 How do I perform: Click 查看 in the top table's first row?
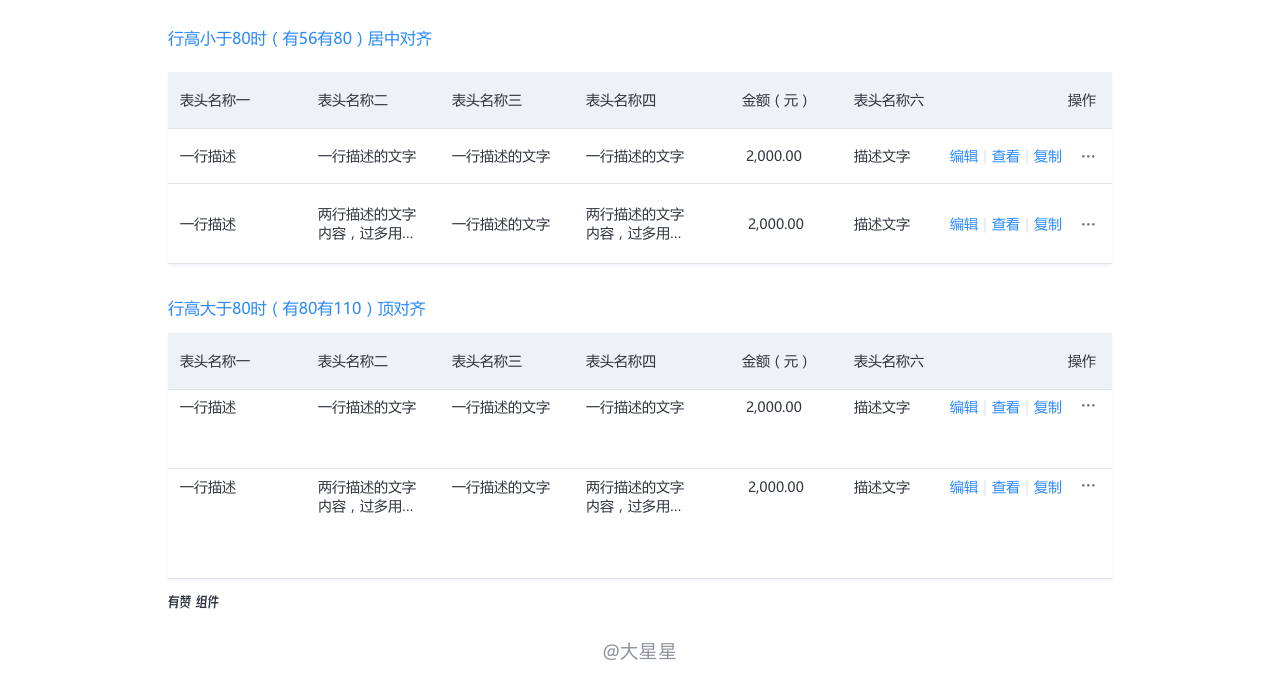pyautogui.click(x=1006, y=156)
